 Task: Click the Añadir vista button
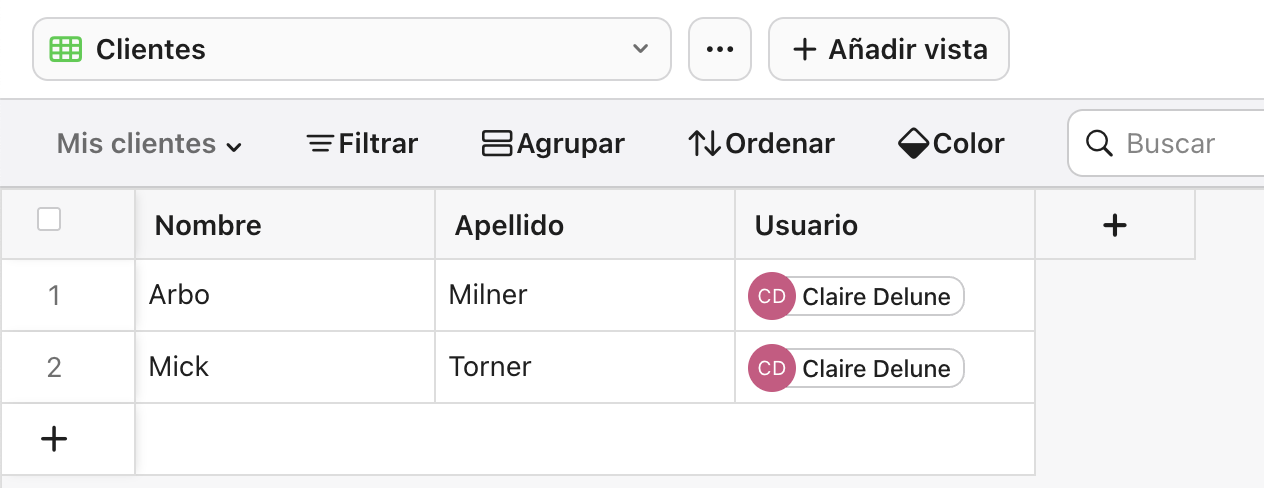coord(888,49)
